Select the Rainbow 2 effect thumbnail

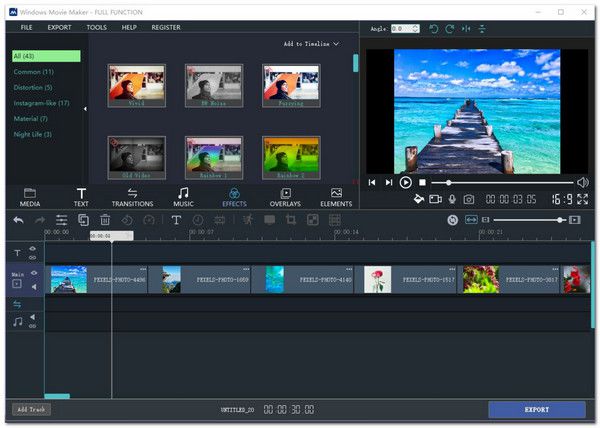[x=291, y=158]
